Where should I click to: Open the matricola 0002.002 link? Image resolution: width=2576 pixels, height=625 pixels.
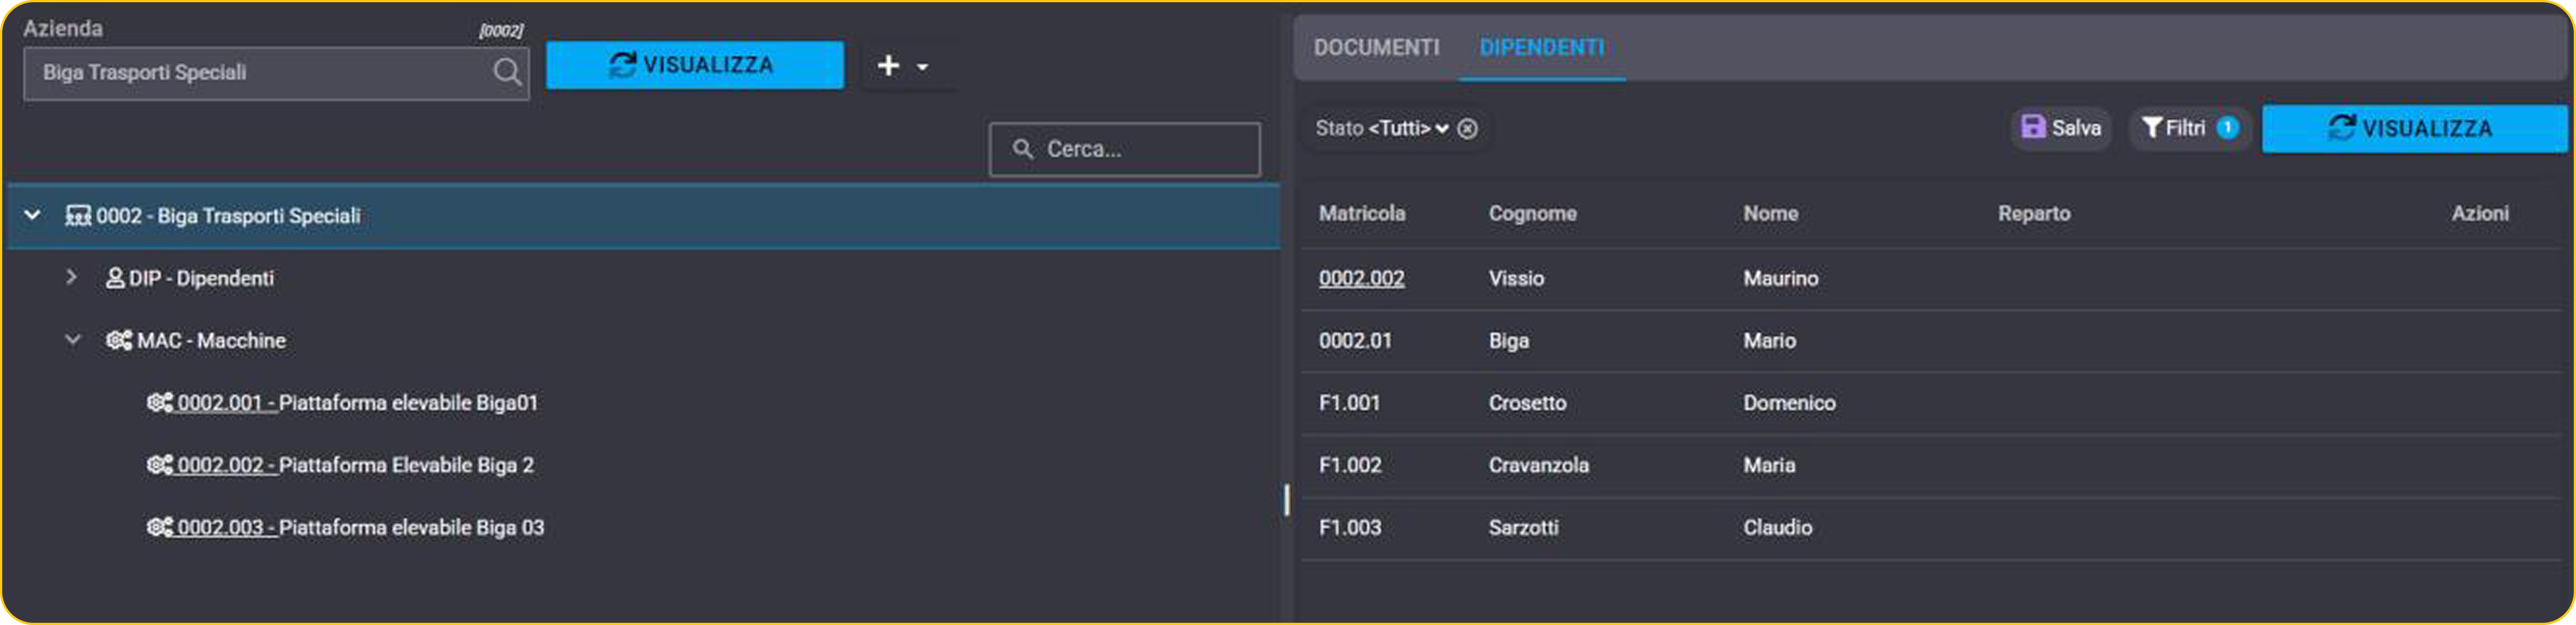pyautogui.click(x=1361, y=279)
